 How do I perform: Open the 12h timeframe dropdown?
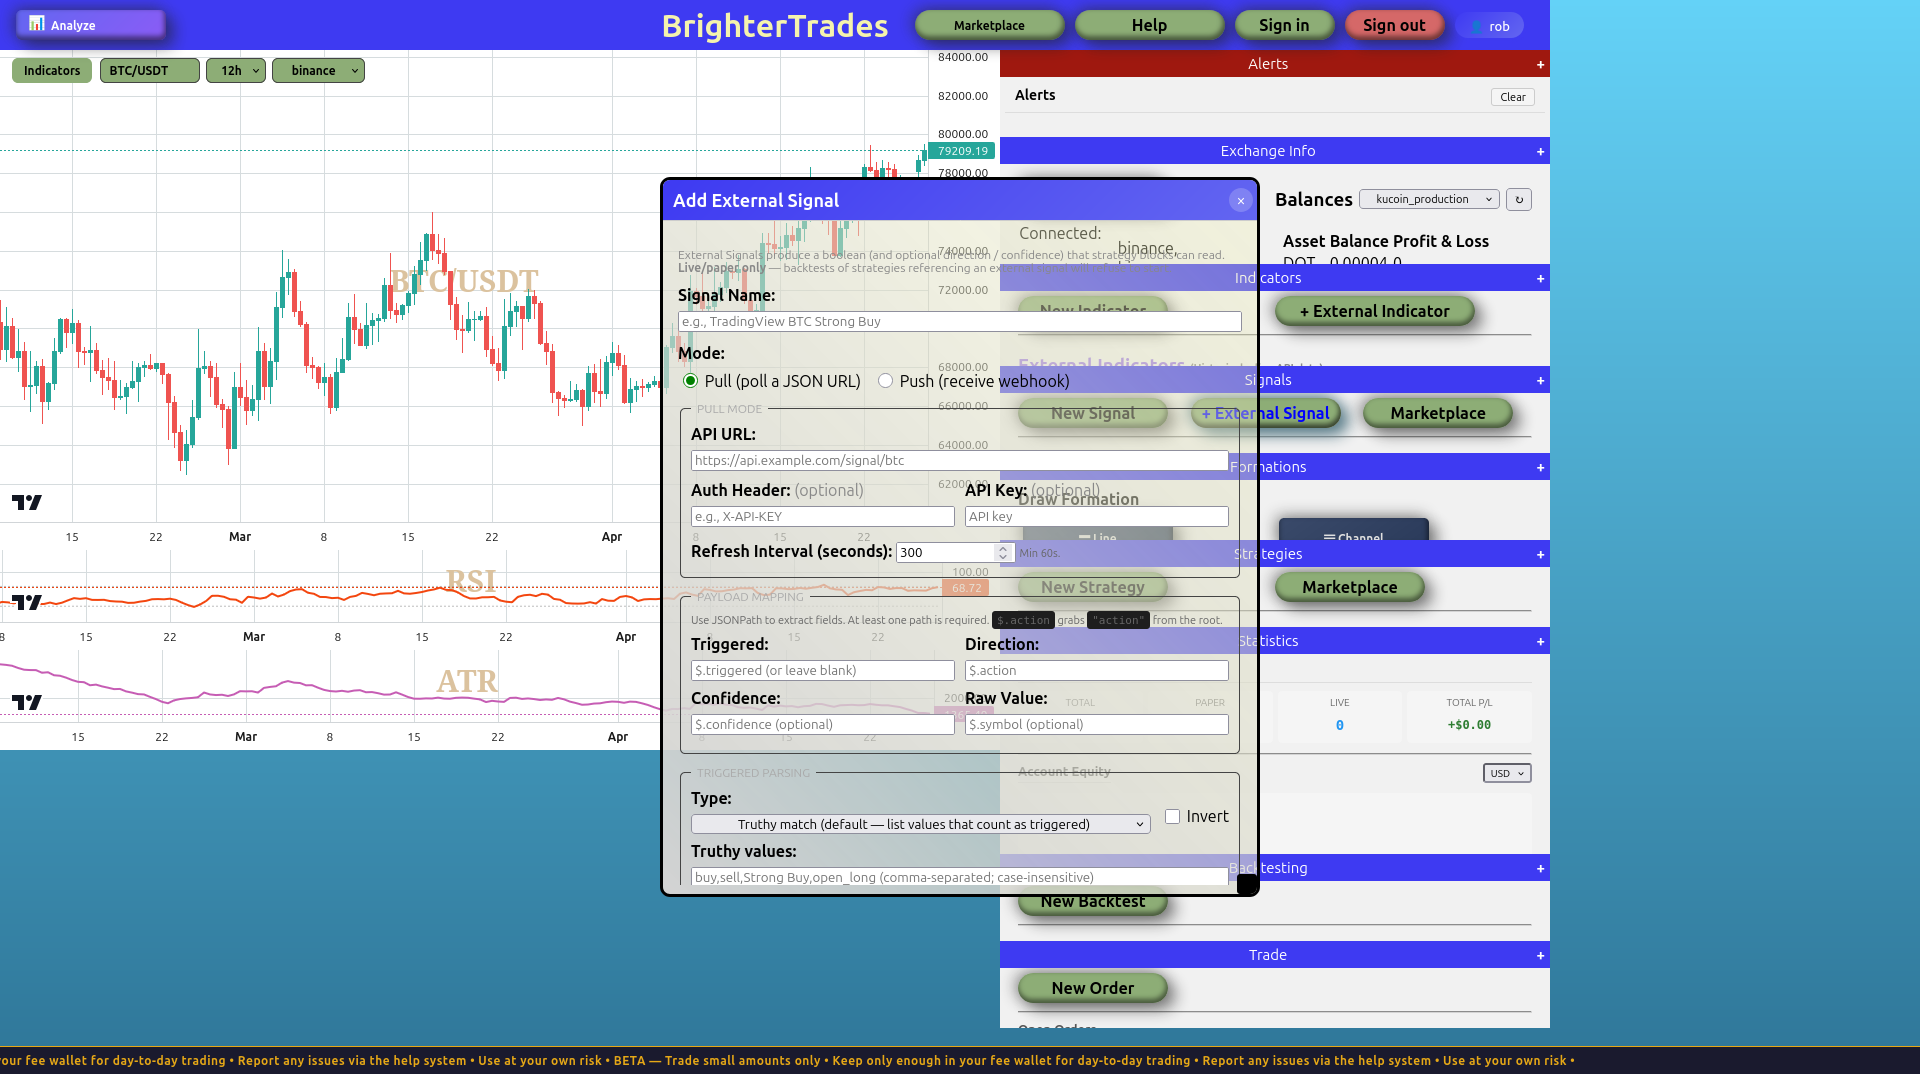236,71
